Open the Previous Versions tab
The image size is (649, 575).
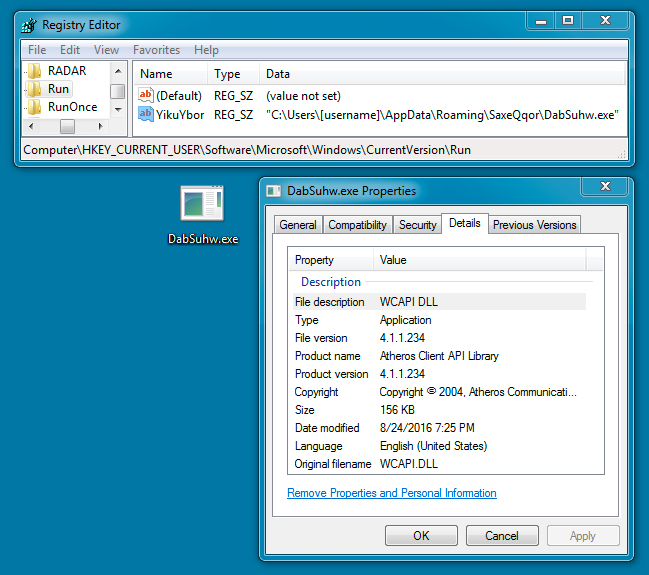[x=534, y=225]
